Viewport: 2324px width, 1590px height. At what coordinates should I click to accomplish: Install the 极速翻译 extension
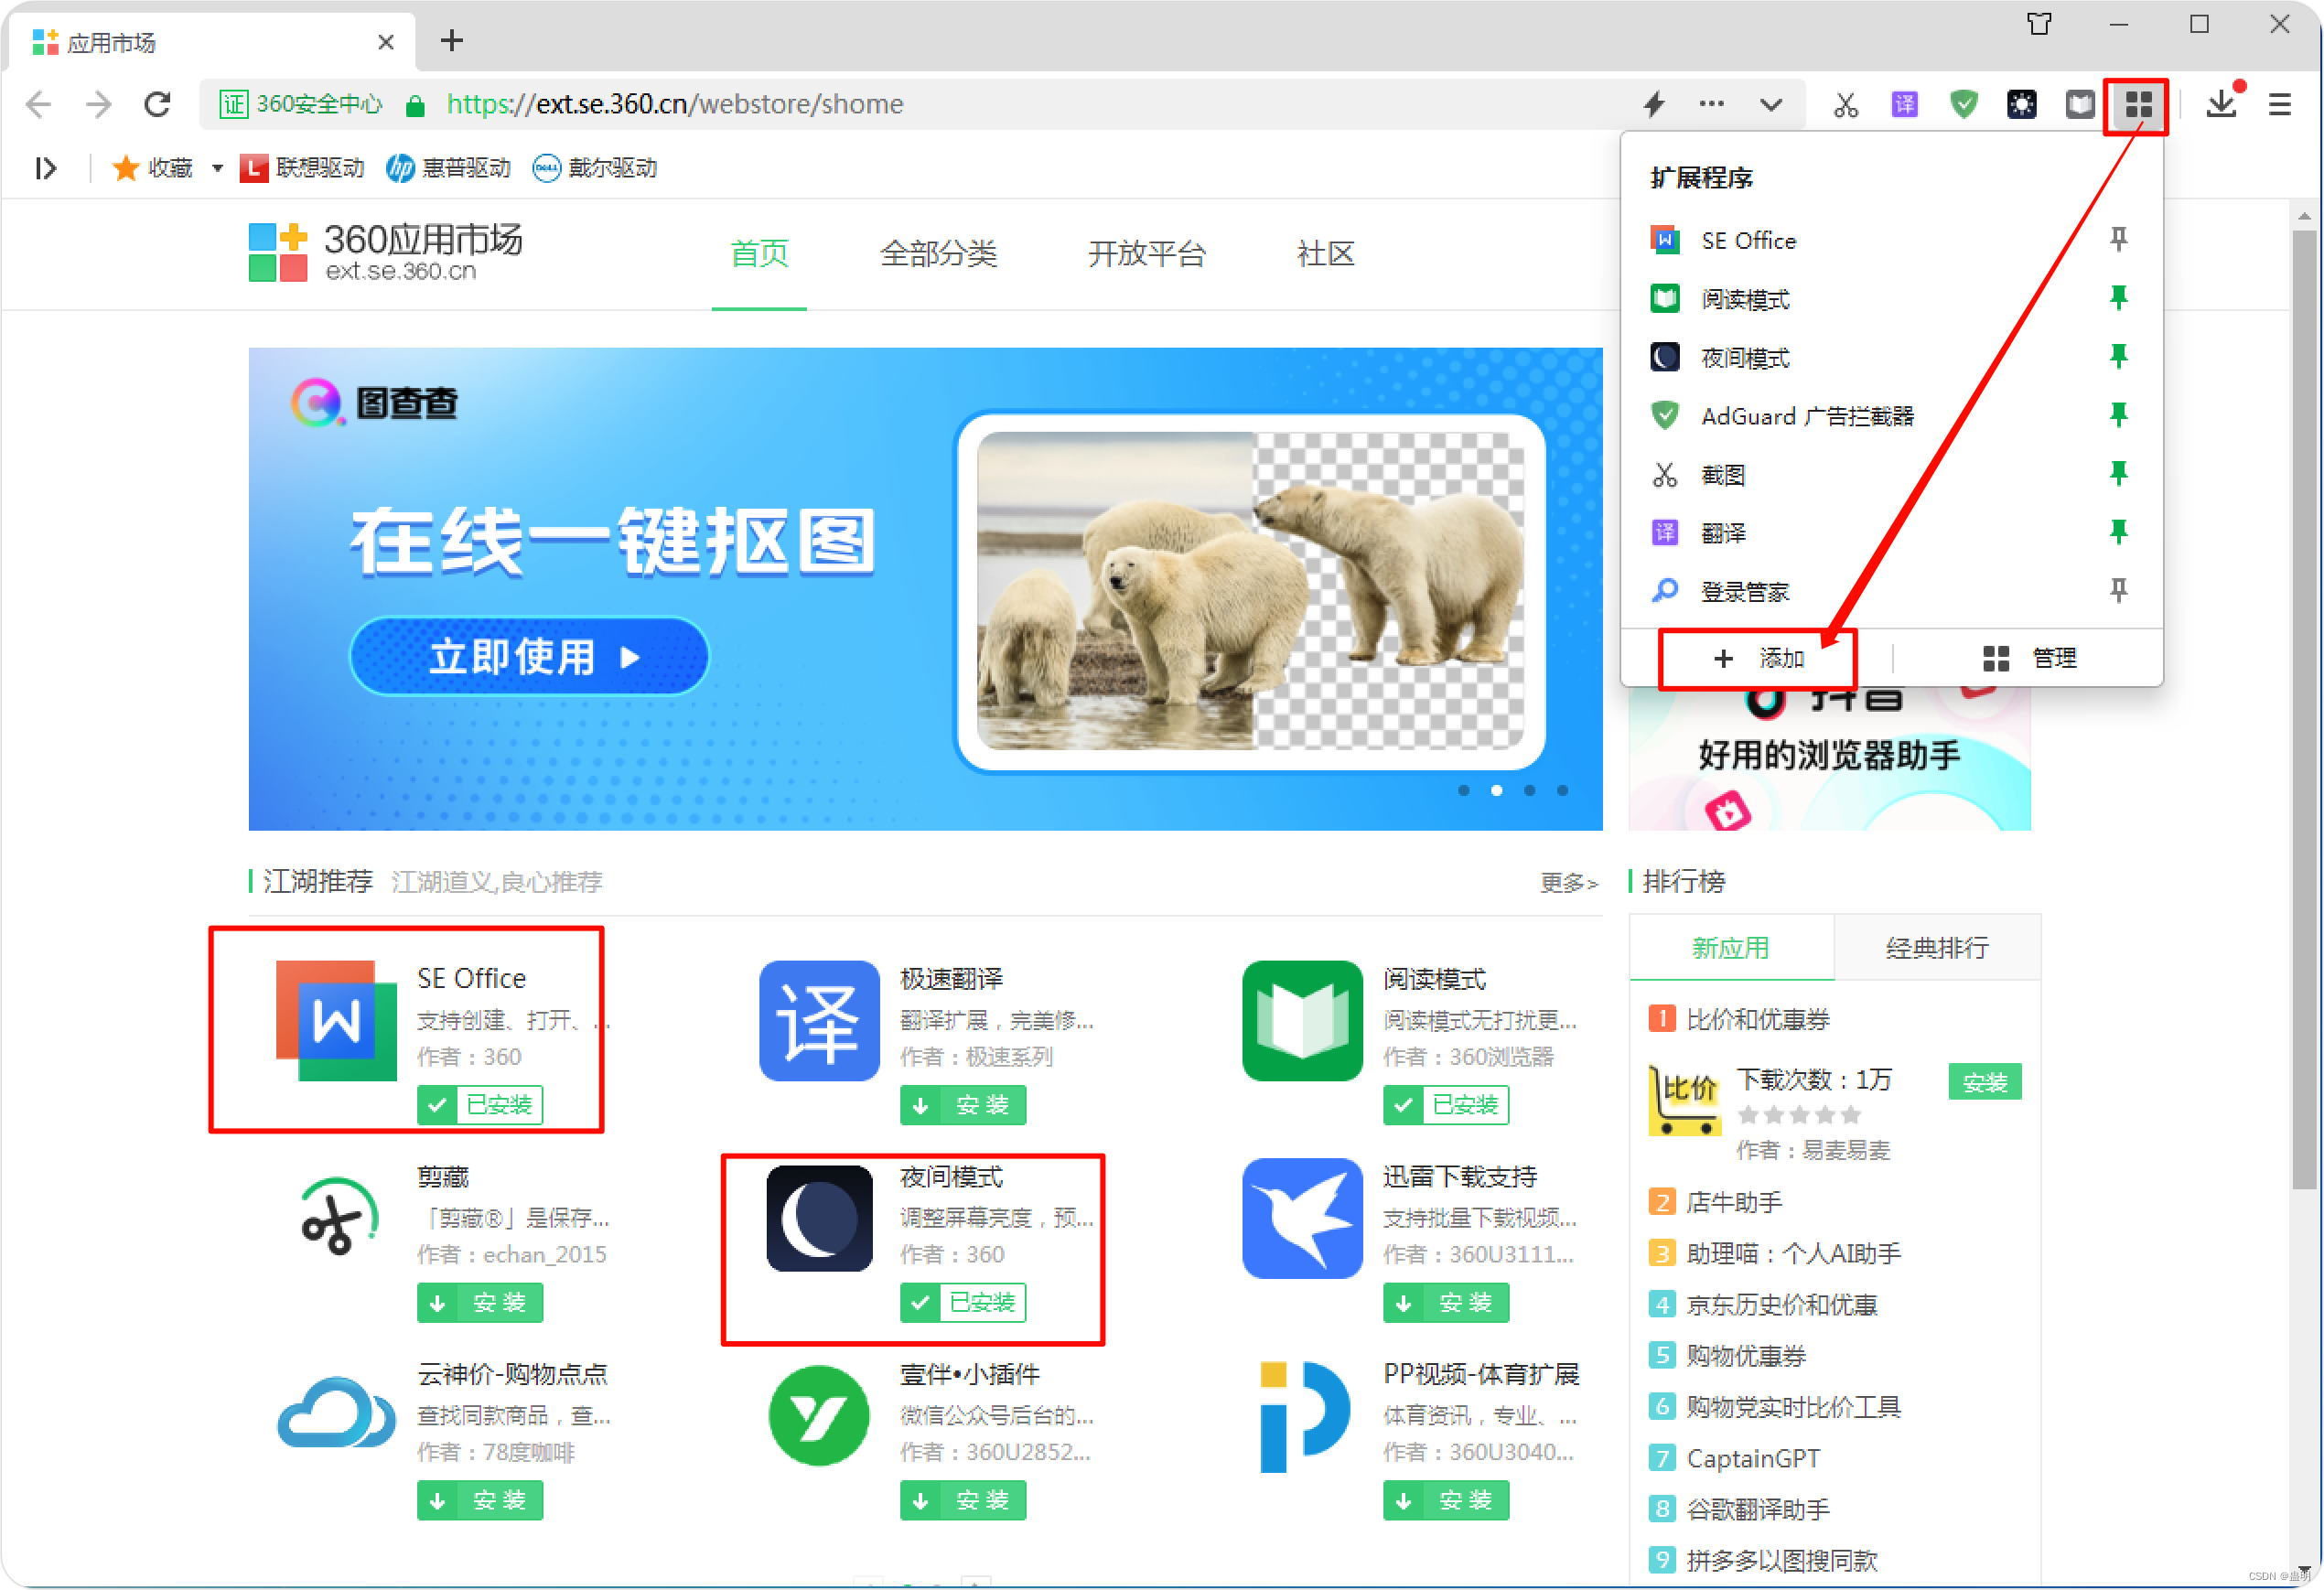pos(962,1105)
